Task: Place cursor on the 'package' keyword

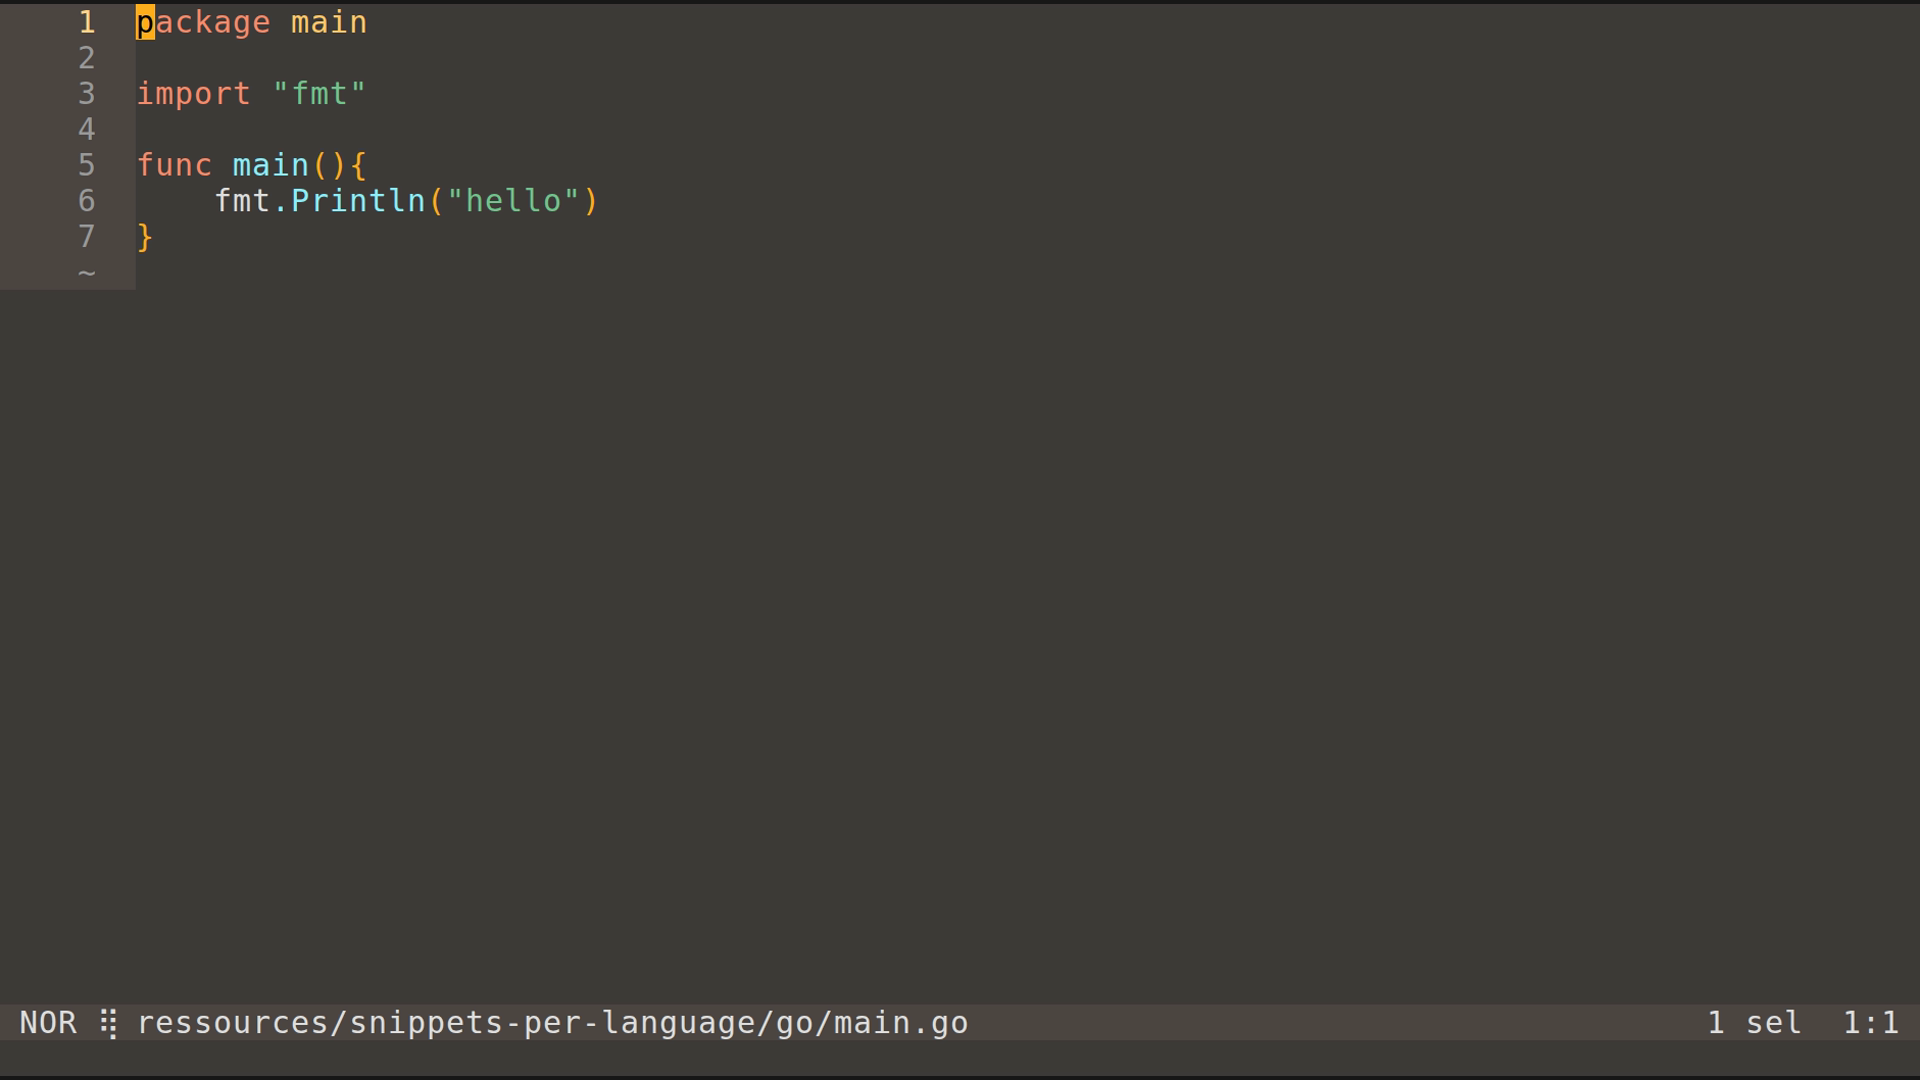Action: point(203,22)
